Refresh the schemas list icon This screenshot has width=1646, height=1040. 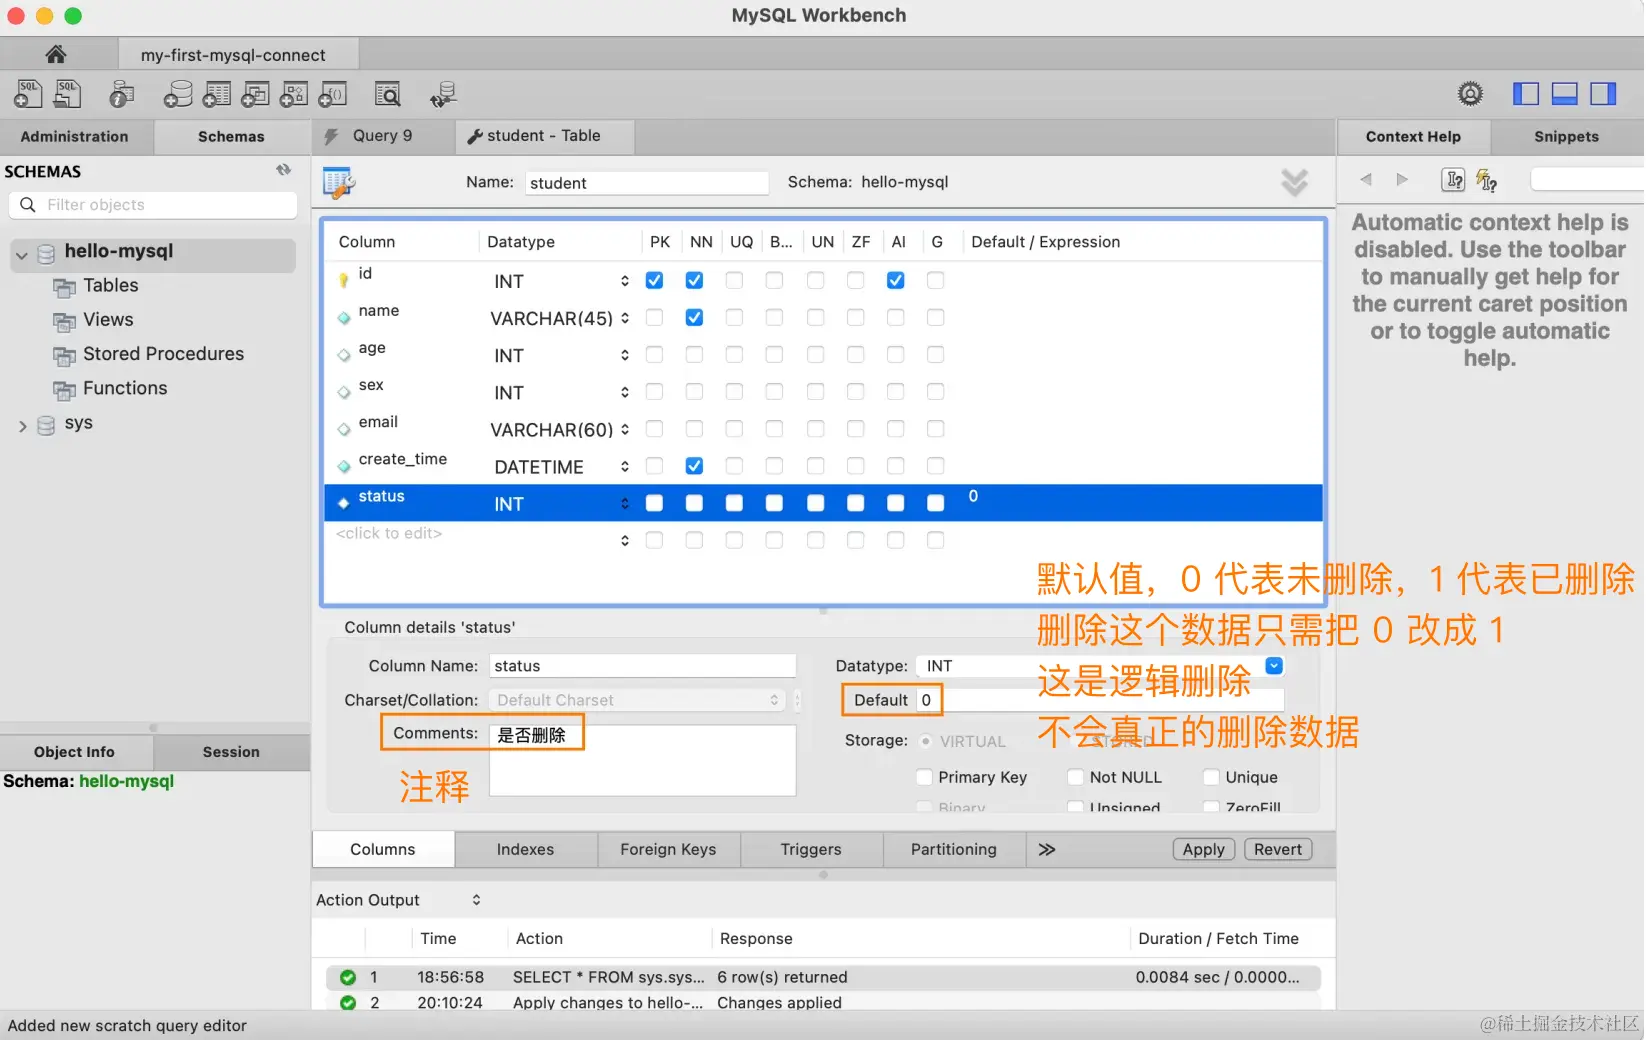coord(284,170)
